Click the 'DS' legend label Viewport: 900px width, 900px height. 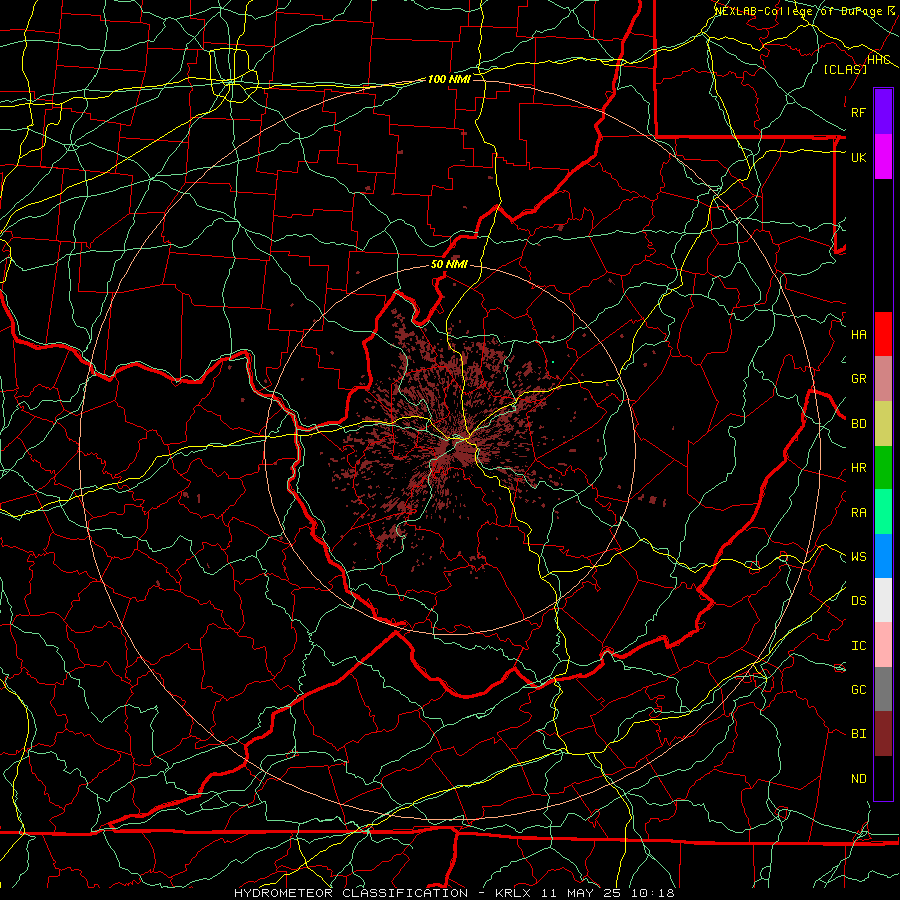point(858,601)
